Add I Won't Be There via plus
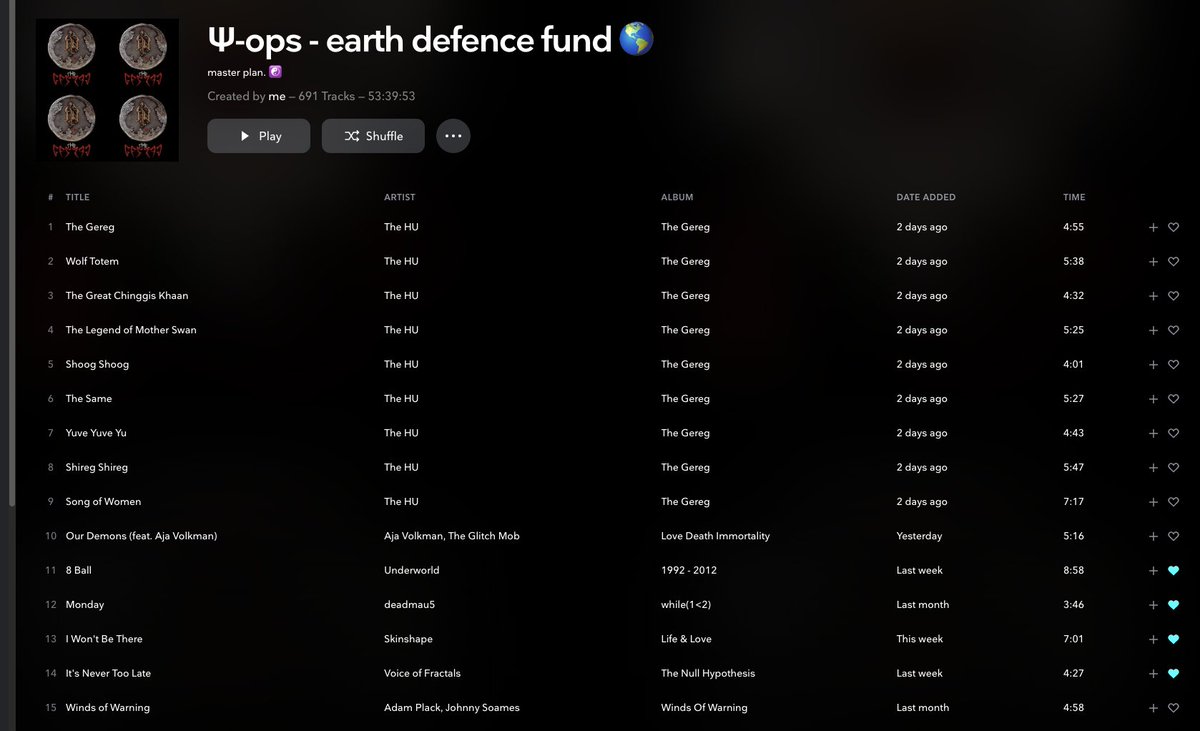The width and height of the screenshot is (1200, 731). 1153,639
